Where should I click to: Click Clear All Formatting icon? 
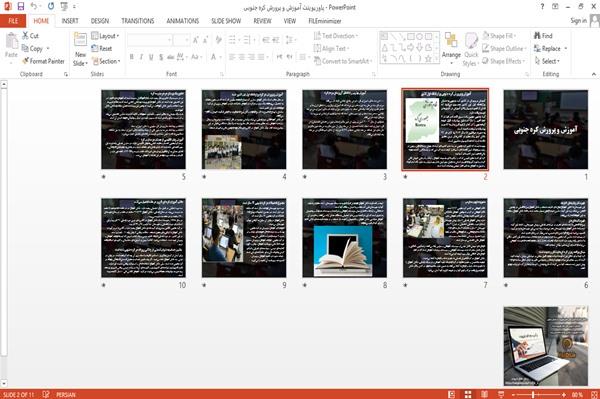pos(218,40)
